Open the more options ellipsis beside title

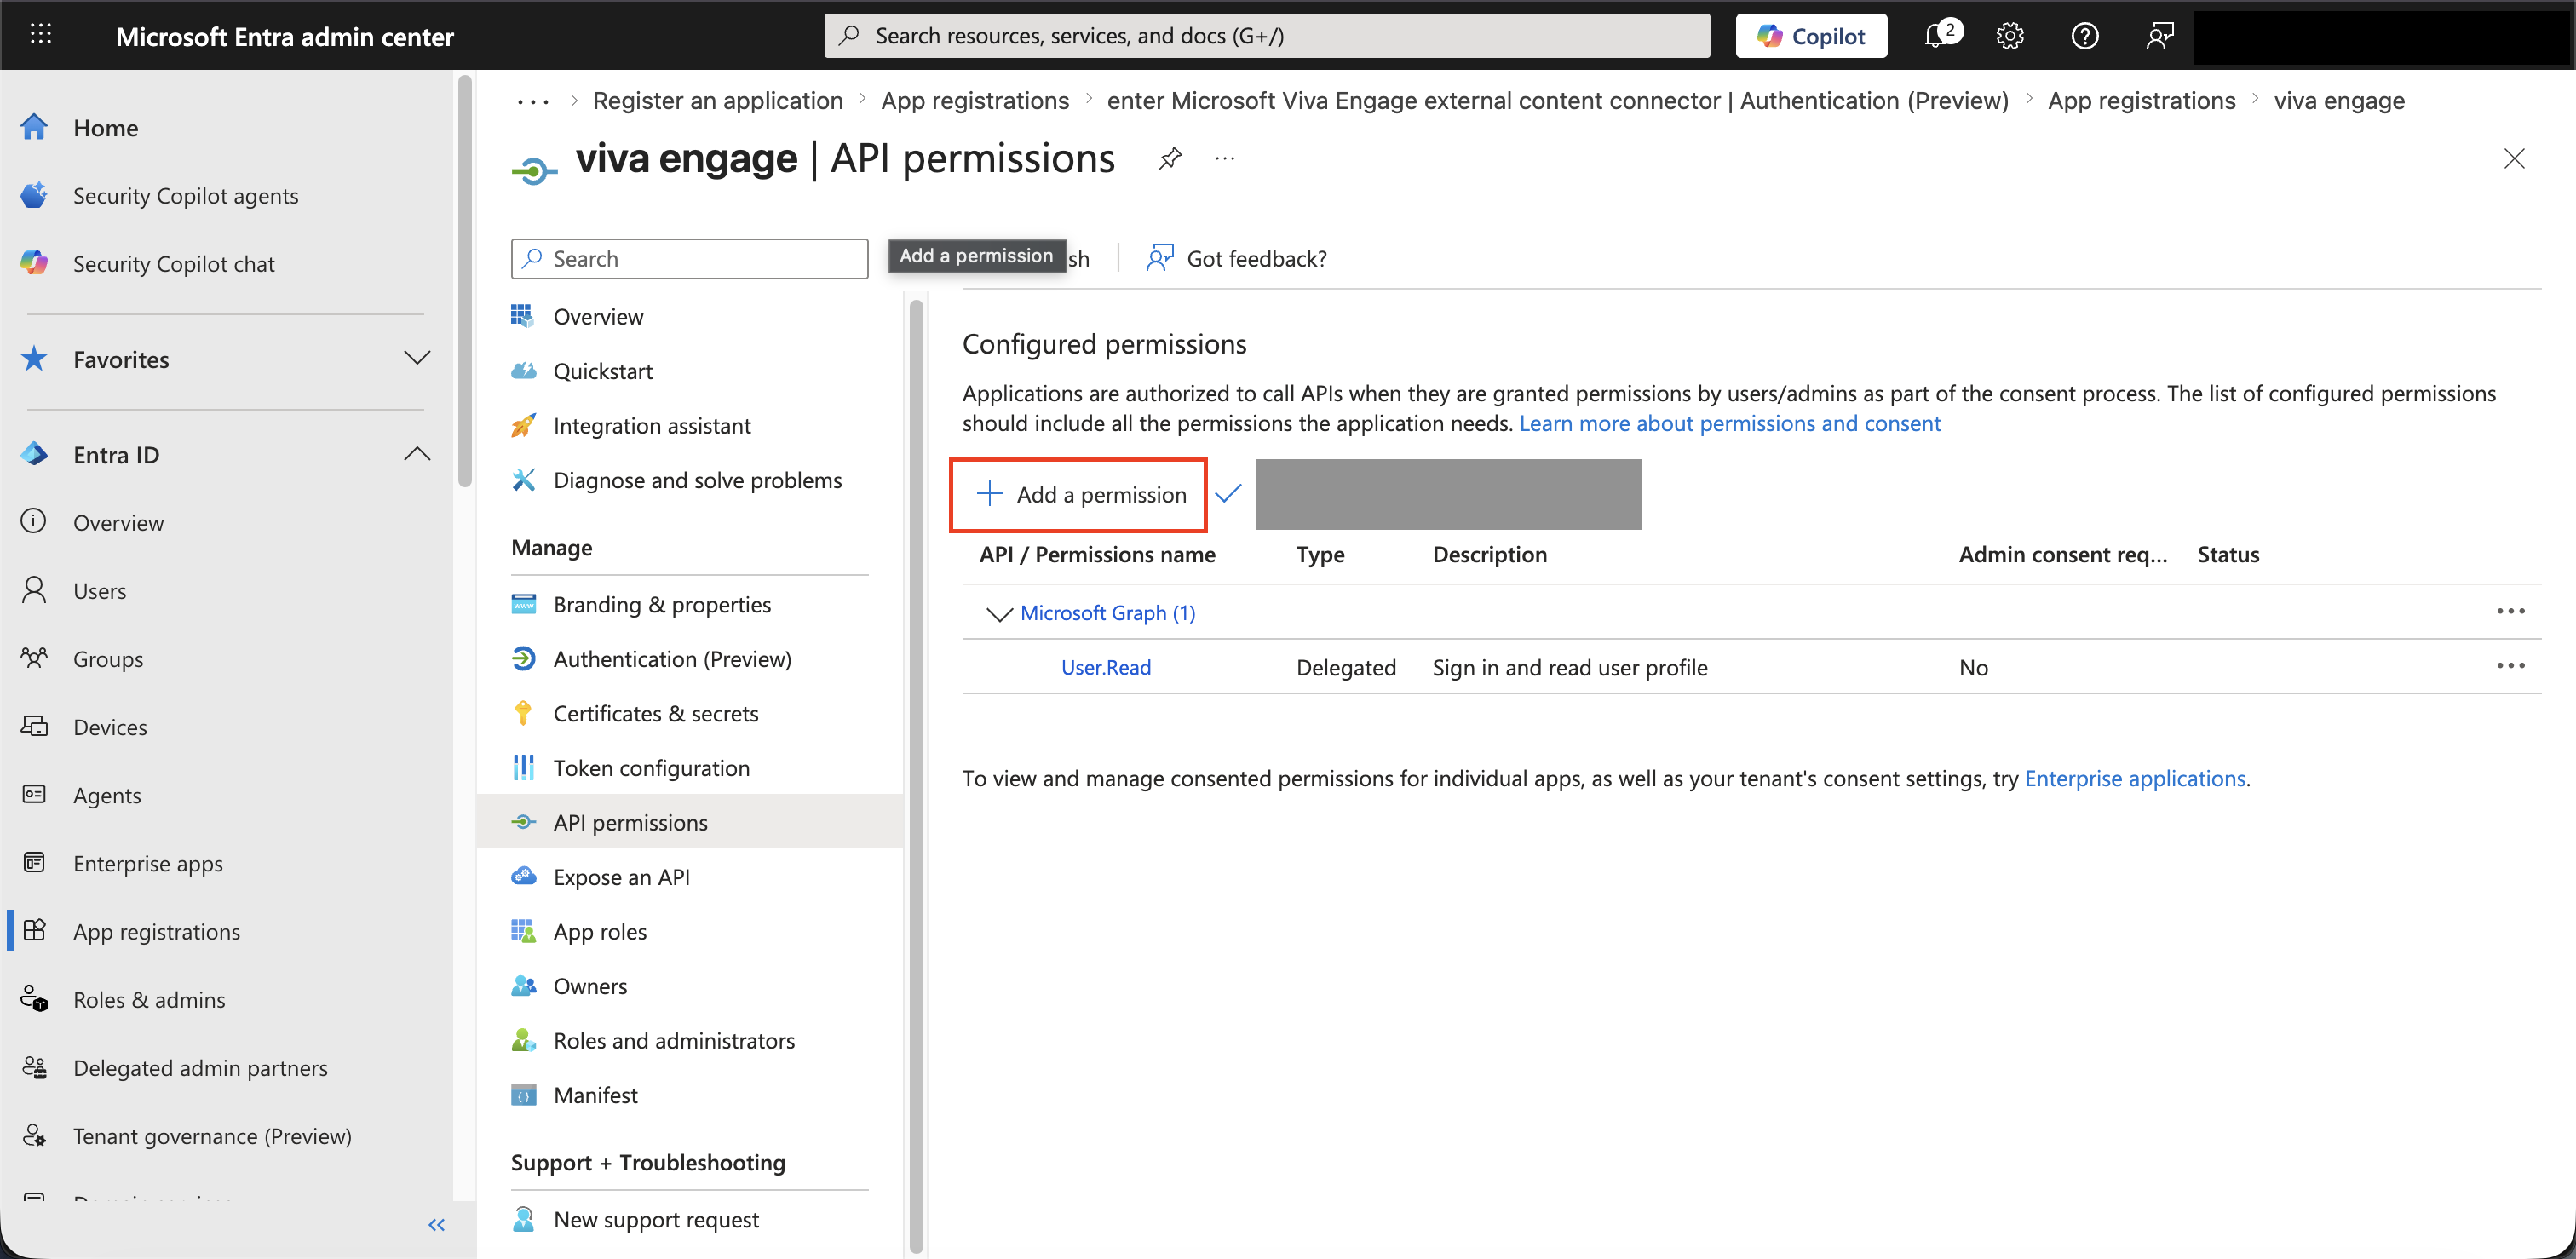point(1224,158)
